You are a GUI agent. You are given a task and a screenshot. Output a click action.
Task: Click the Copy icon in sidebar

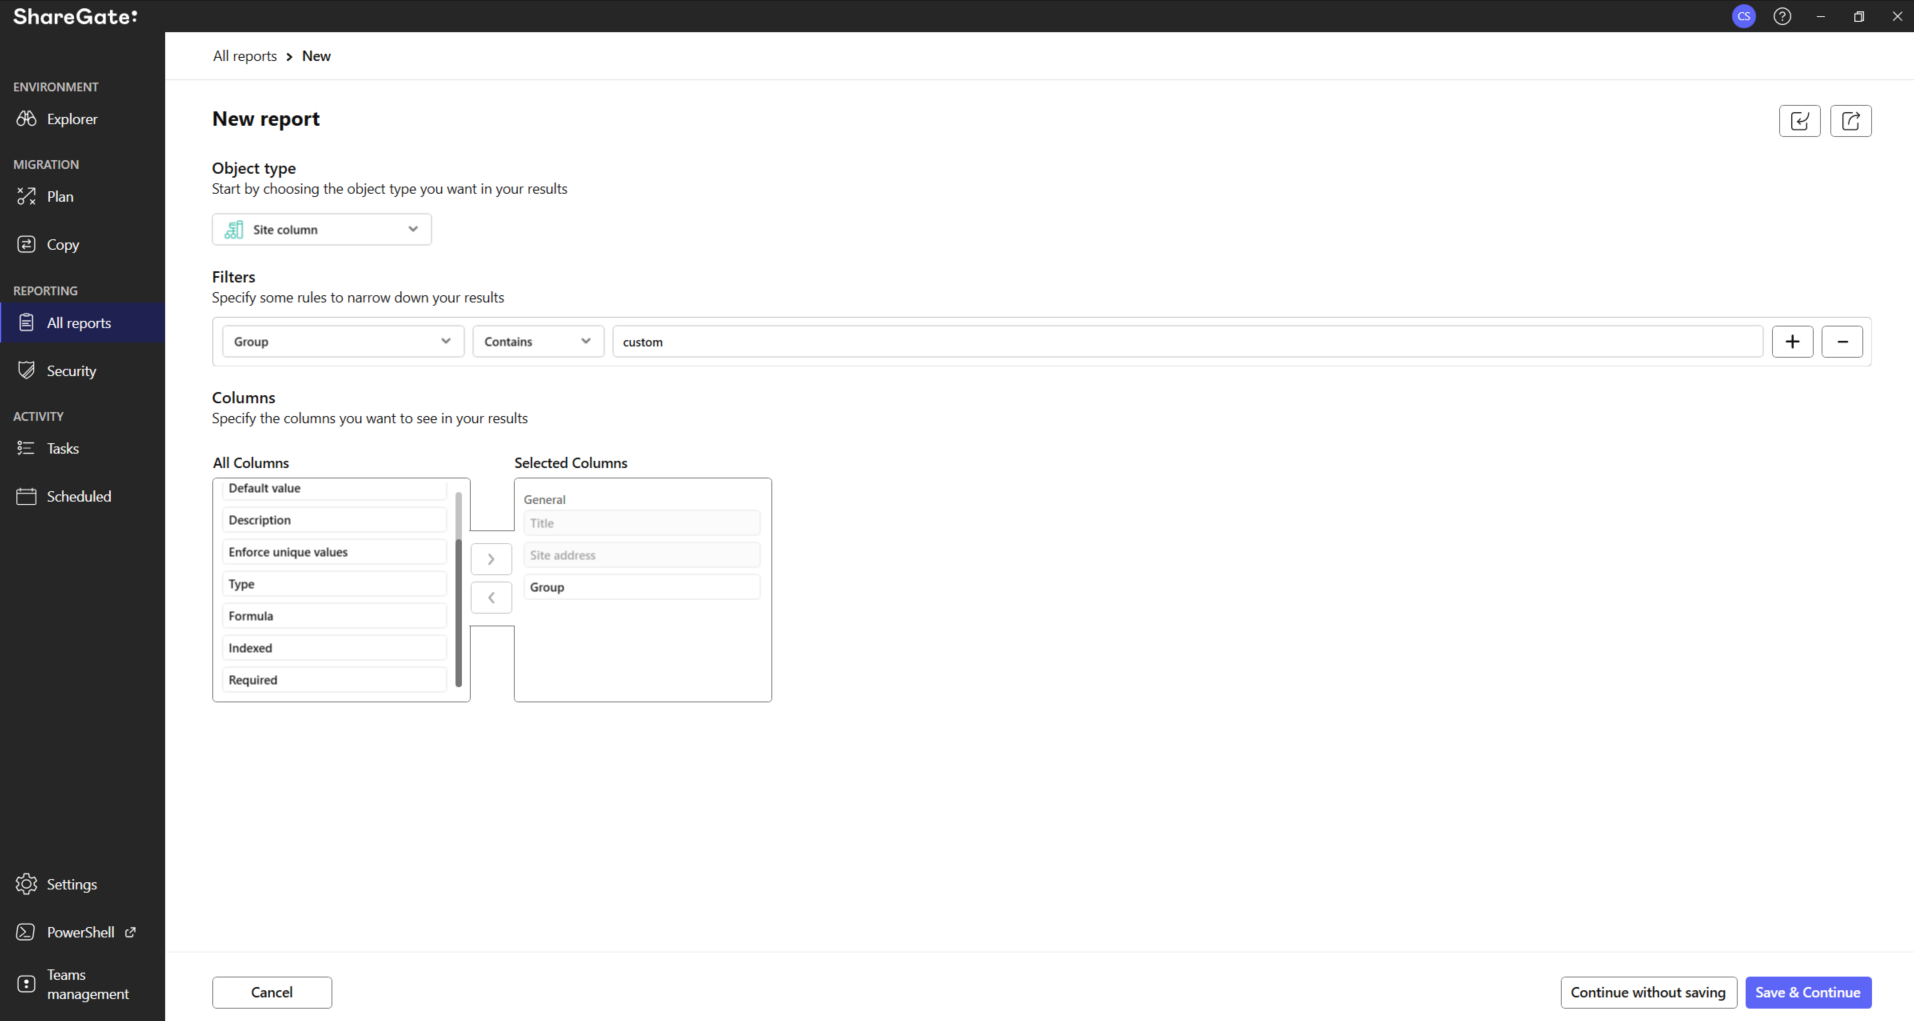click(26, 245)
